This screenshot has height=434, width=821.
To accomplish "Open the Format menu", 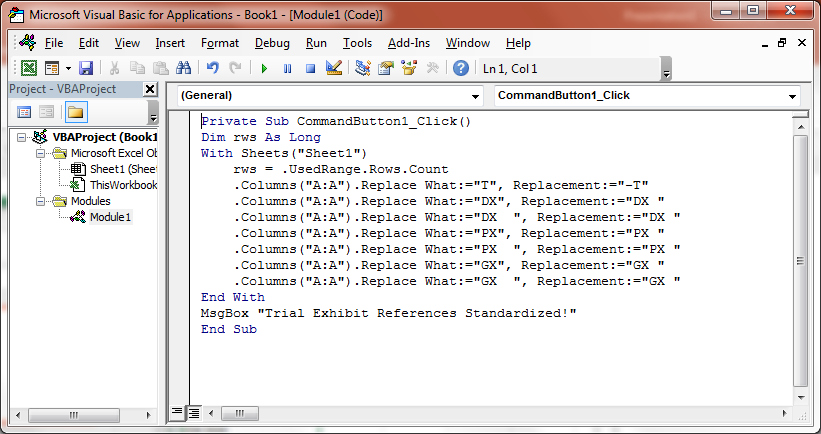I will click(220, 43).
